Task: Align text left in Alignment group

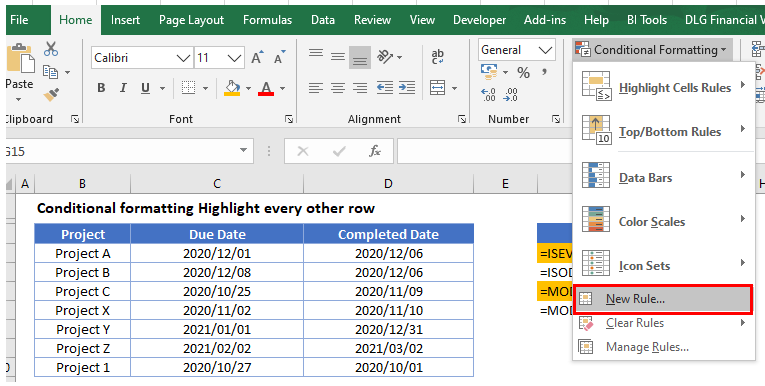Action: tap(316, 88)
